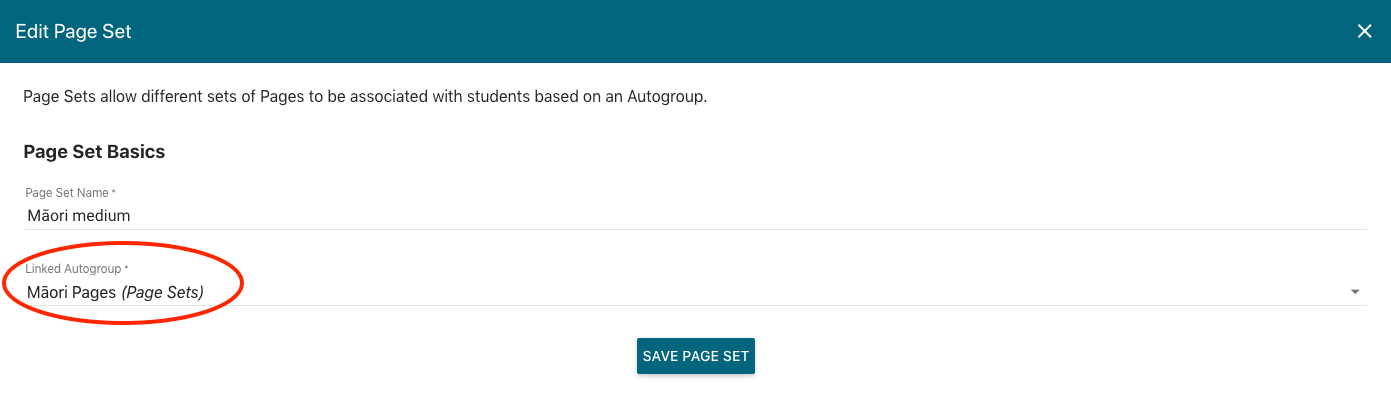
Task: Click the teal dialog header bar
Action: (700, 31)
